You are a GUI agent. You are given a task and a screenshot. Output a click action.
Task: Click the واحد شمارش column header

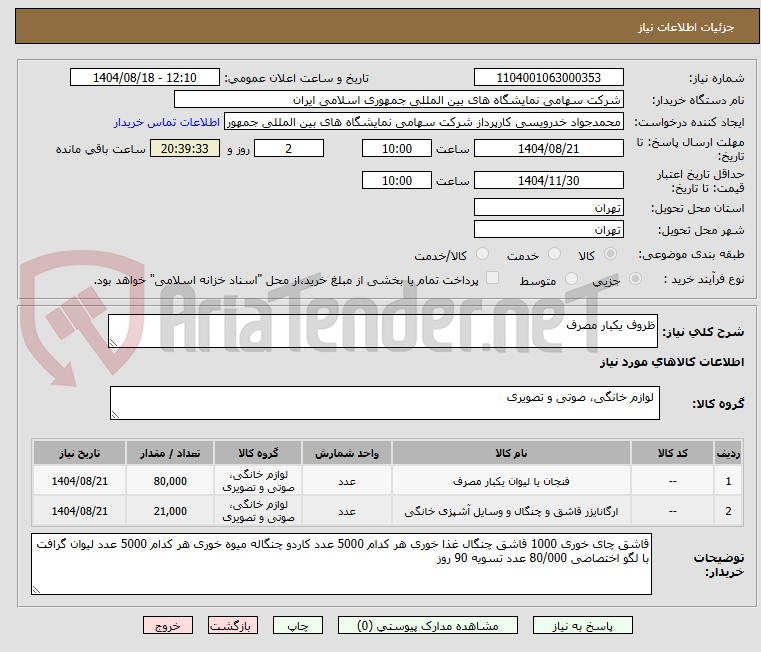347,453
